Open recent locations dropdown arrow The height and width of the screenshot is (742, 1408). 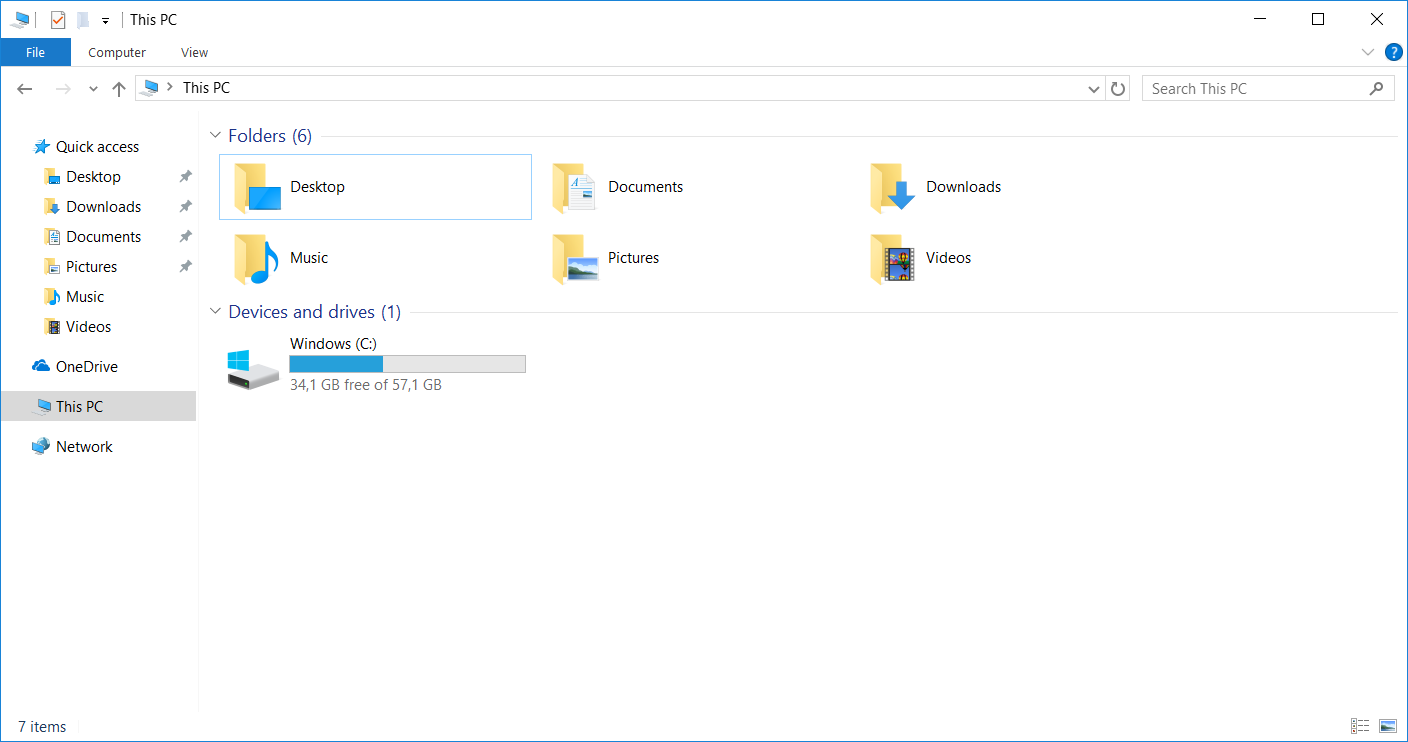tap(93, 89)
